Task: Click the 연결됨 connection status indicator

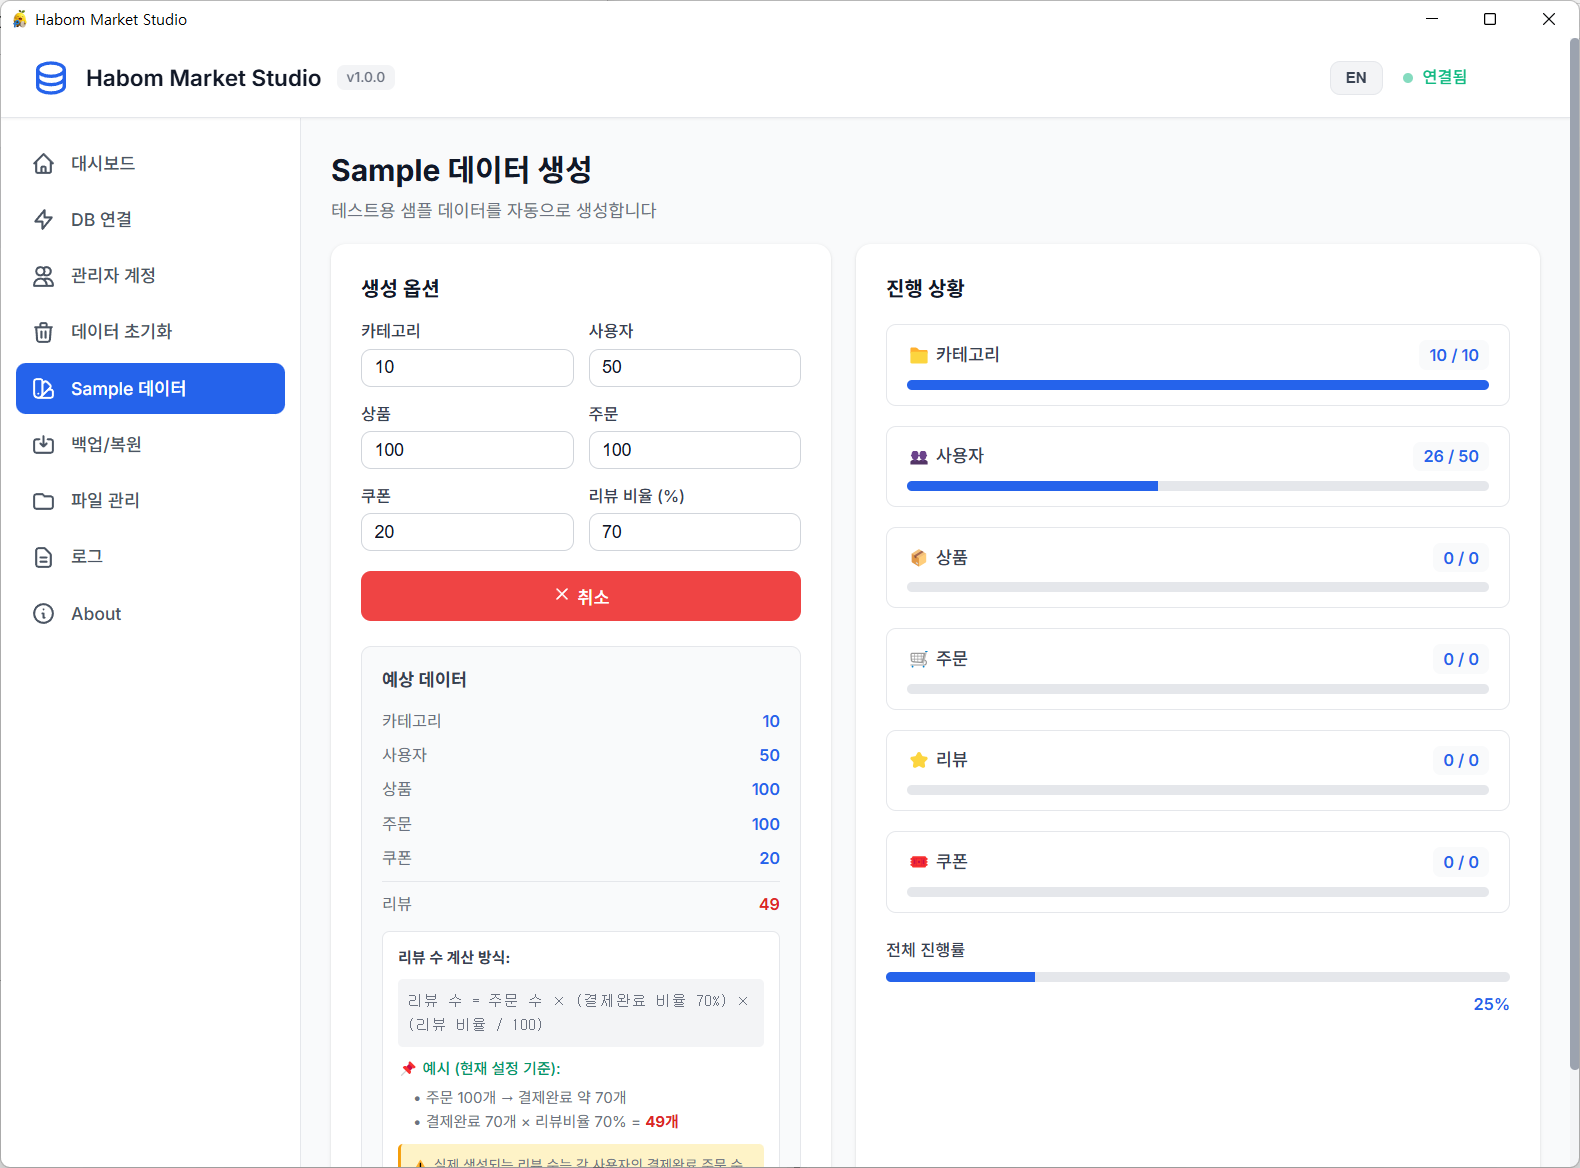Action: pyautogui.click(x=1435, y=78)
